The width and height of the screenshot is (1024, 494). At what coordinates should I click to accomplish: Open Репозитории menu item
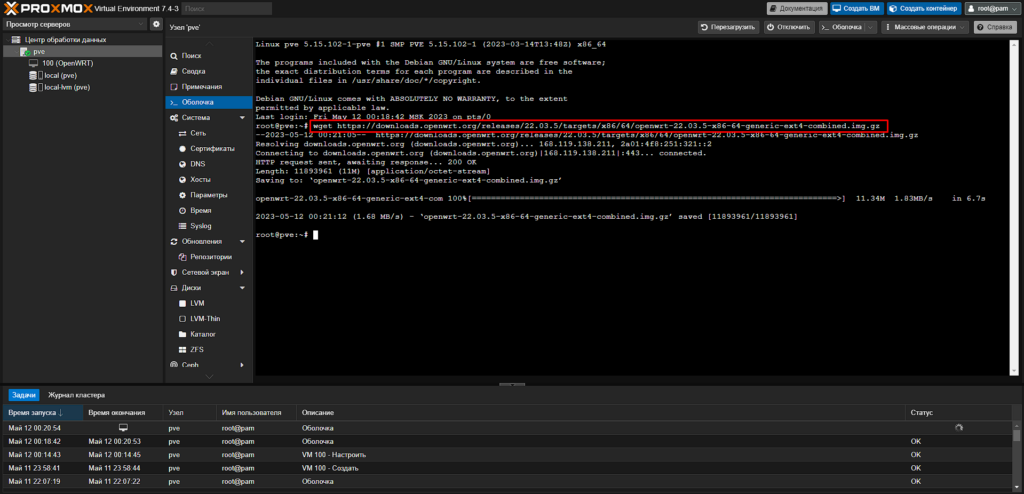pos(211,257)
